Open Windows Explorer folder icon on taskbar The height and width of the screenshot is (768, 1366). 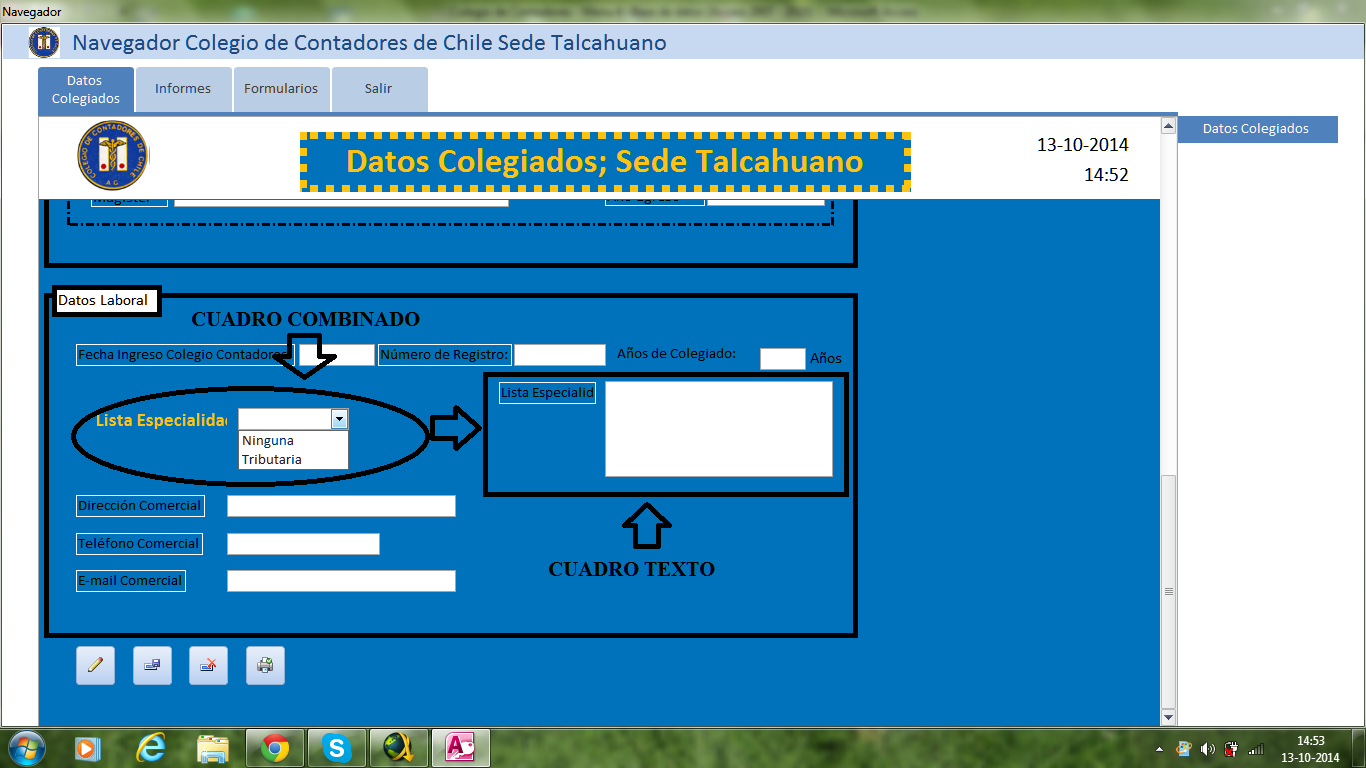point(213,748)
